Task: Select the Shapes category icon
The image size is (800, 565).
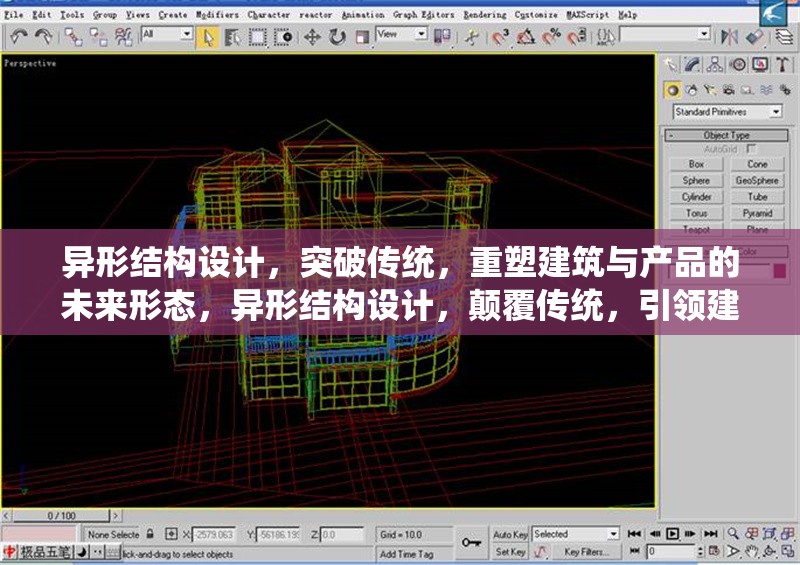Action: click(x=691, y=90)
